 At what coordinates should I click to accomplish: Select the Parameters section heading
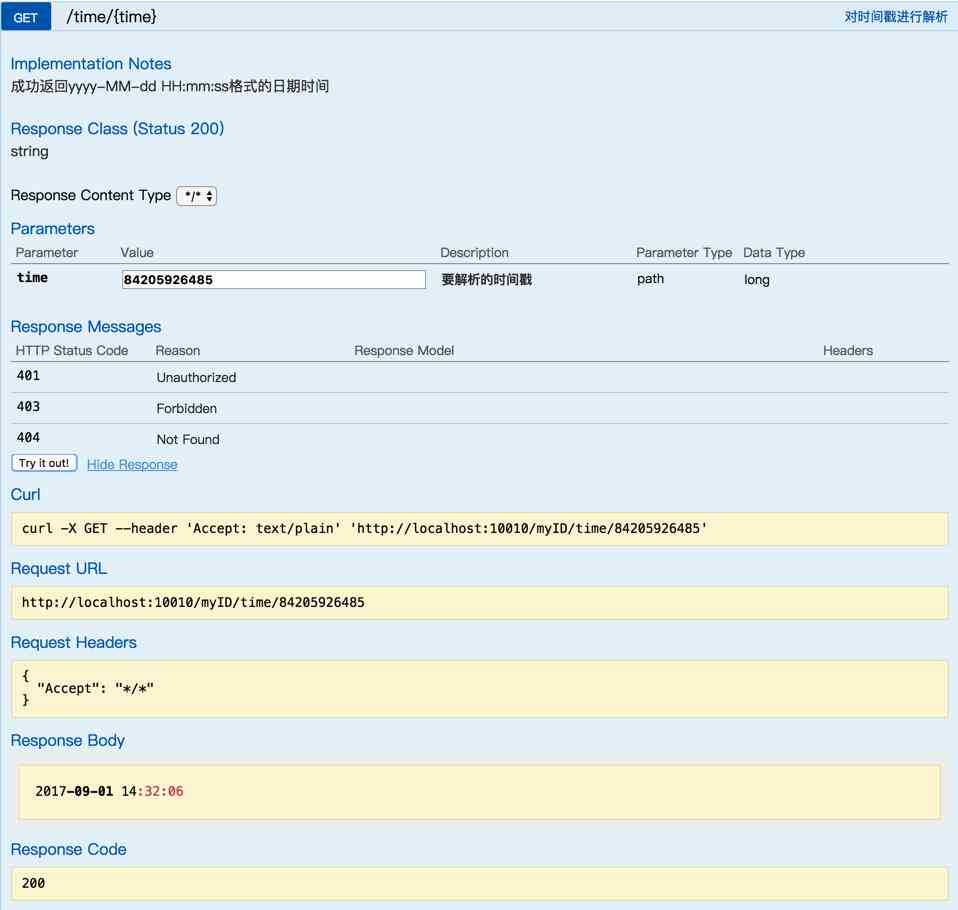click(x=53, y=229)
